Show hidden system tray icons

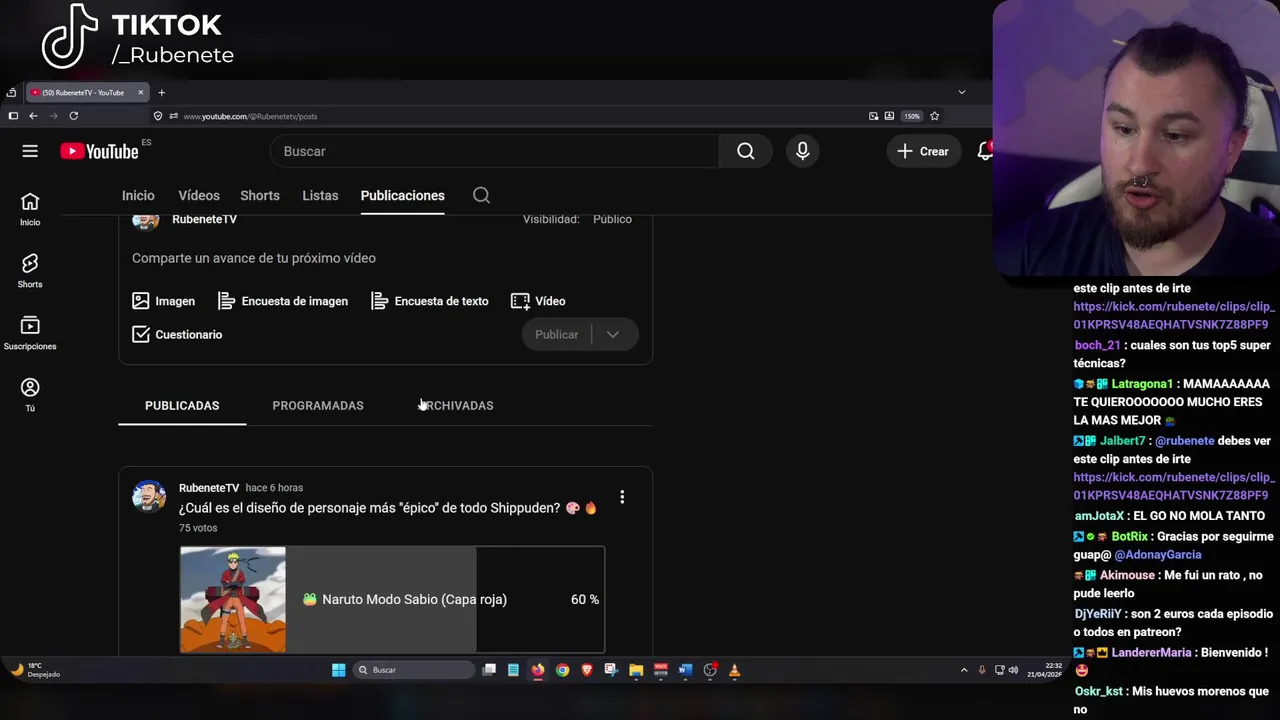tap(964, 670)
